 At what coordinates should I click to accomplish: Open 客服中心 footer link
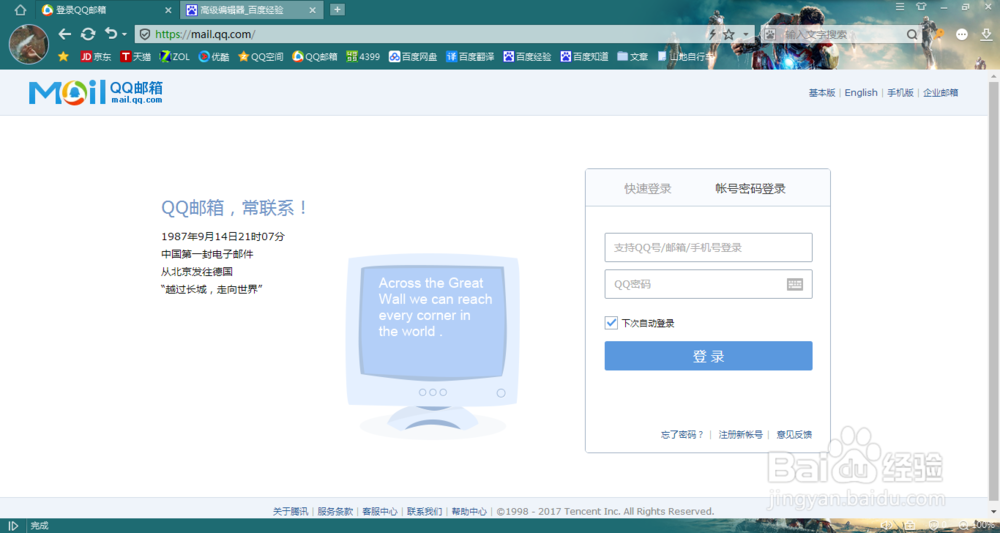pos(379,511)
